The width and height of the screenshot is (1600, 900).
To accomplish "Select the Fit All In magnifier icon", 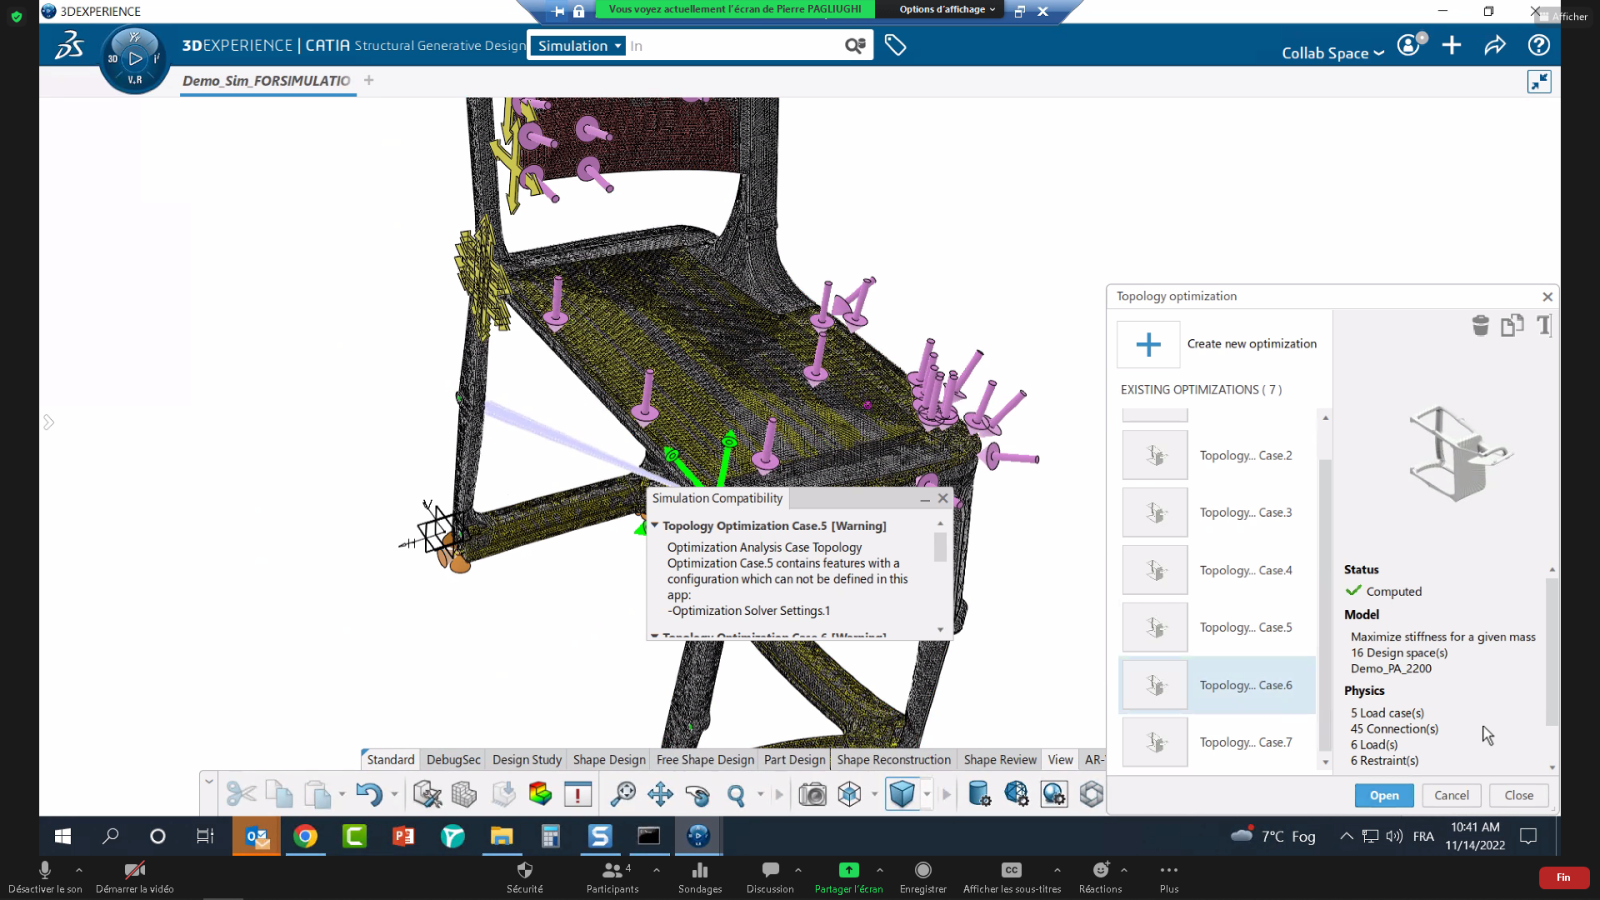I will 623,794.
